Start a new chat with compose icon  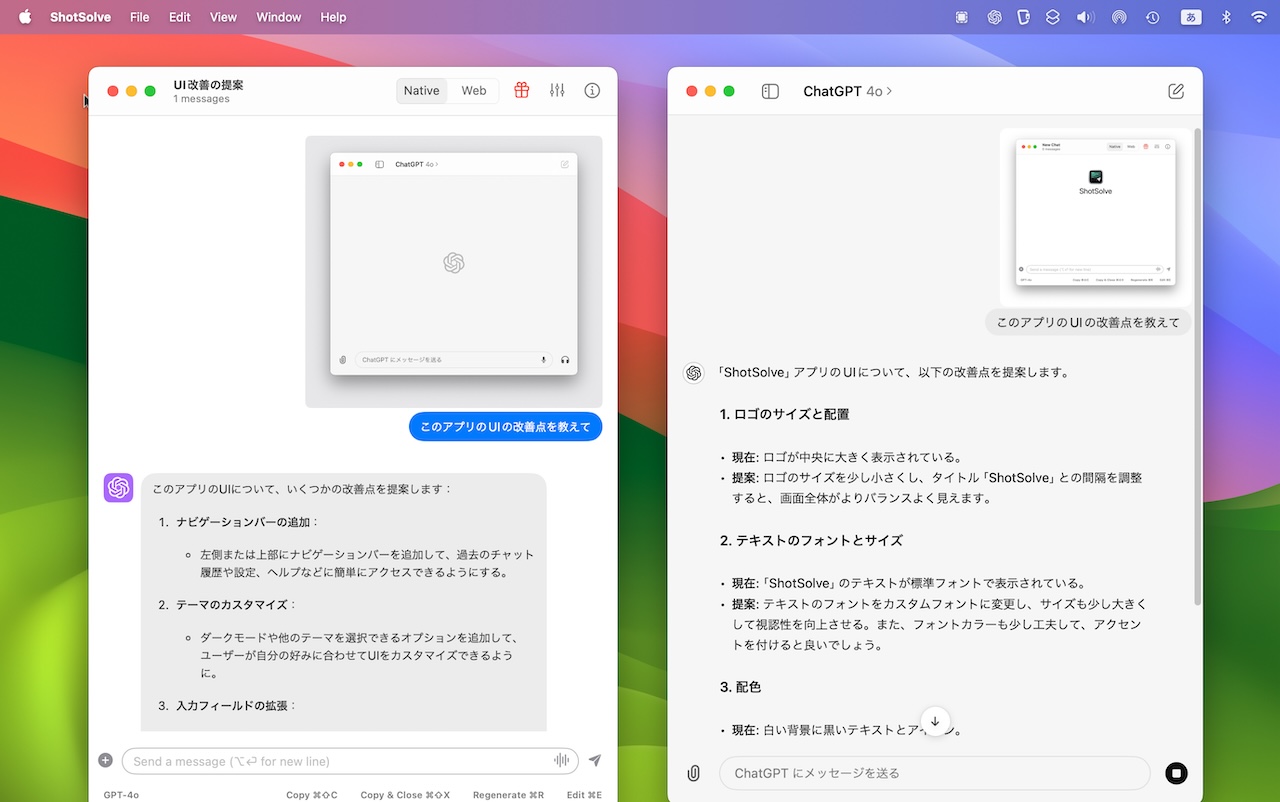tap(1176, 91)
